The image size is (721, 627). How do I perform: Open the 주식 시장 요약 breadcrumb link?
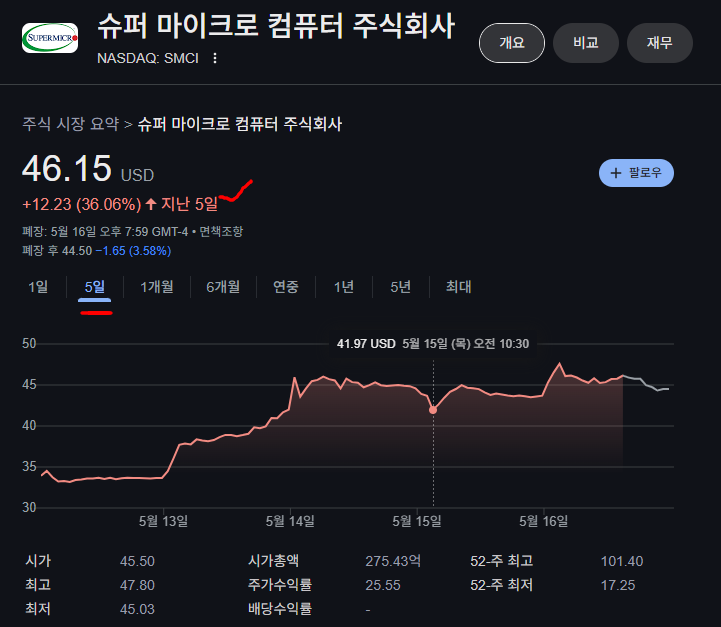pos(71,124)
